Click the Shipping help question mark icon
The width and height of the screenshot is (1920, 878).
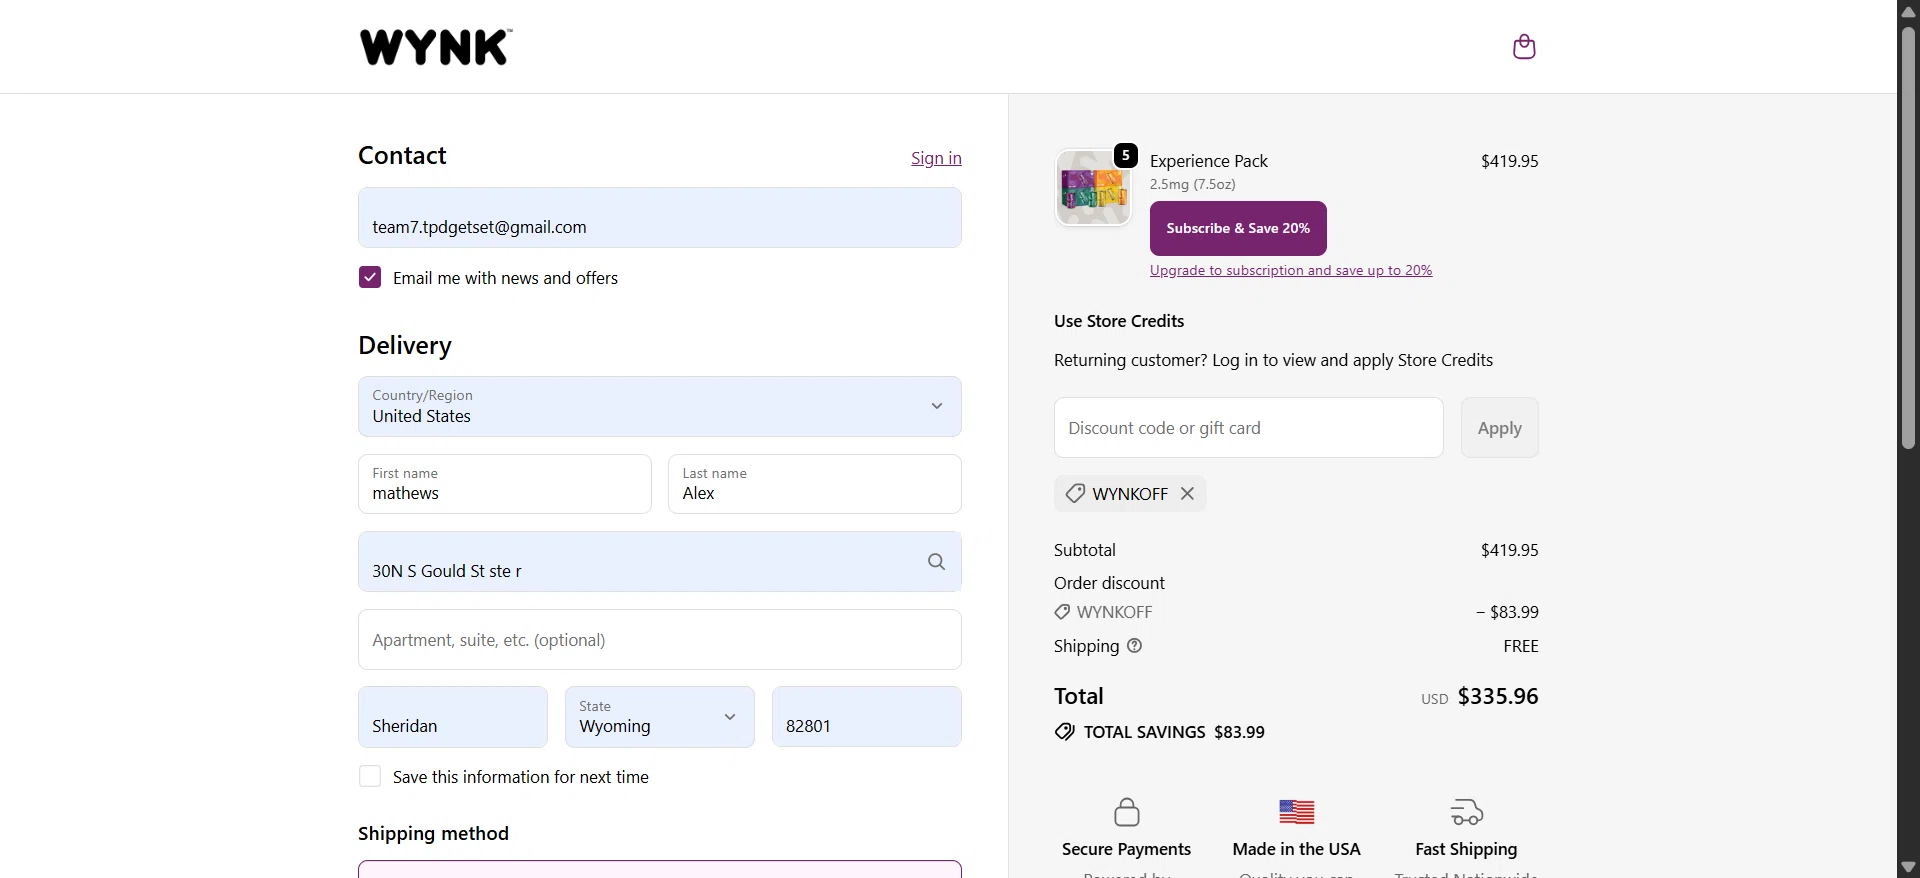1134,646
